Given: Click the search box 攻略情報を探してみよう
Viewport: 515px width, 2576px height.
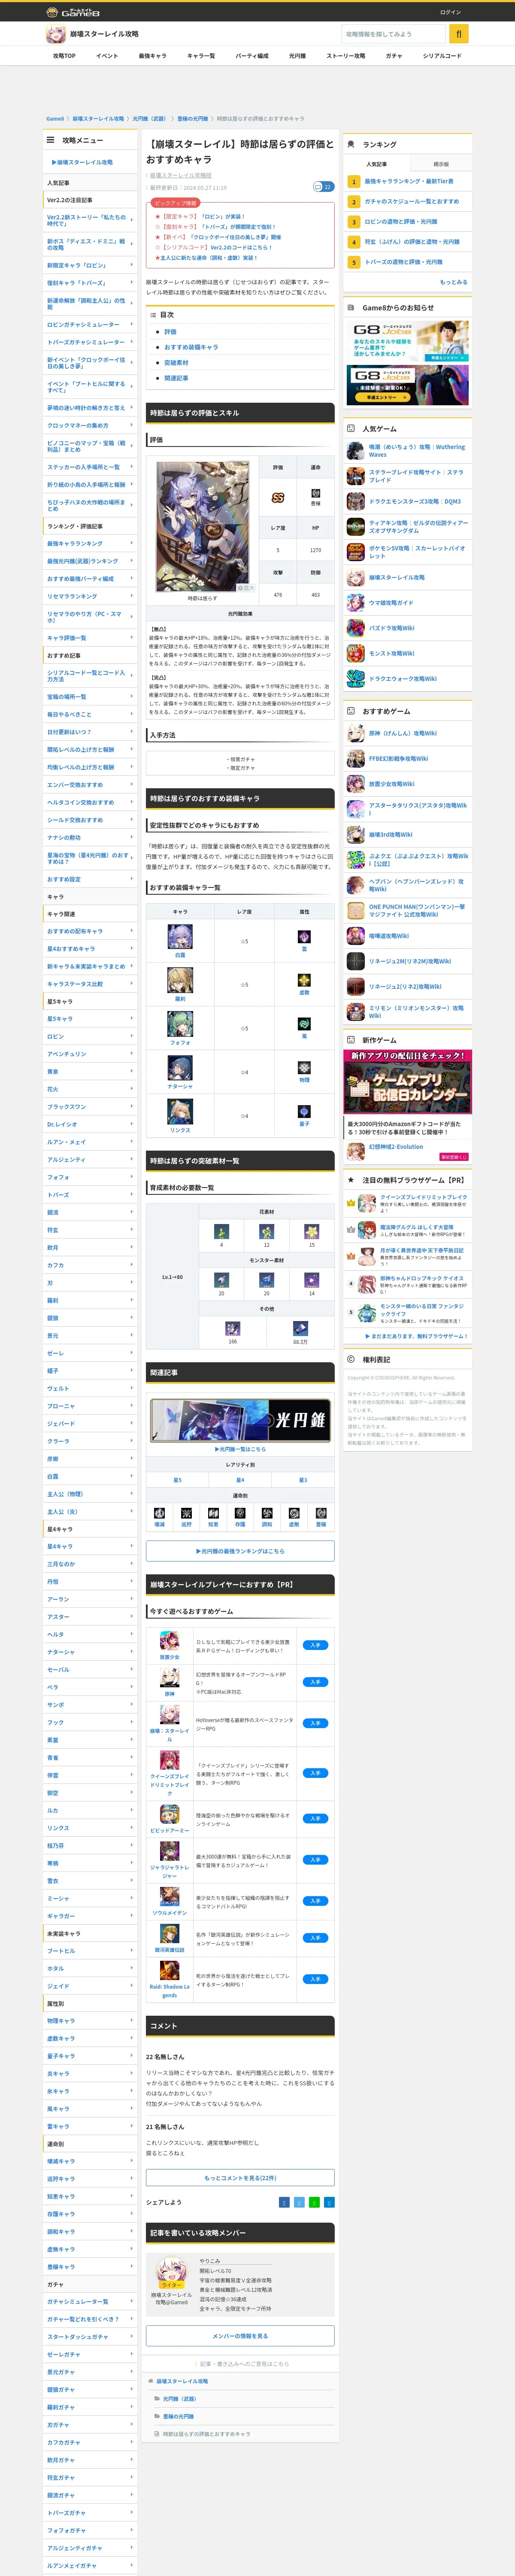Looking at the screenshot, I should [x=393, y=34].
